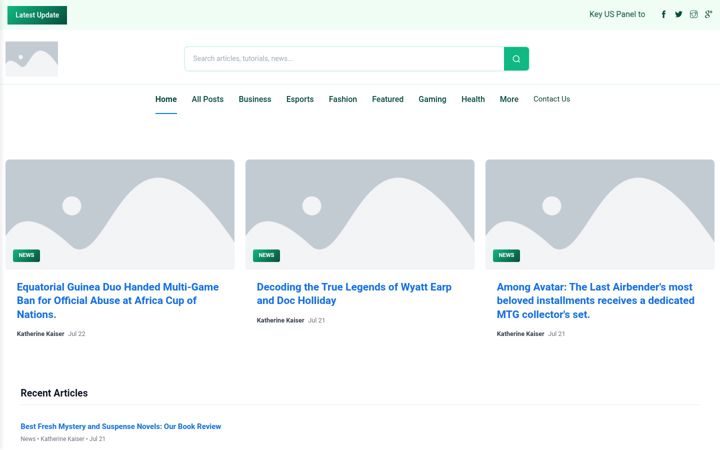Image resolution: width=720 pixels, height=450 pixels.
Task: Click the site logo placeholder image
Action: click(x=32, y=59)
